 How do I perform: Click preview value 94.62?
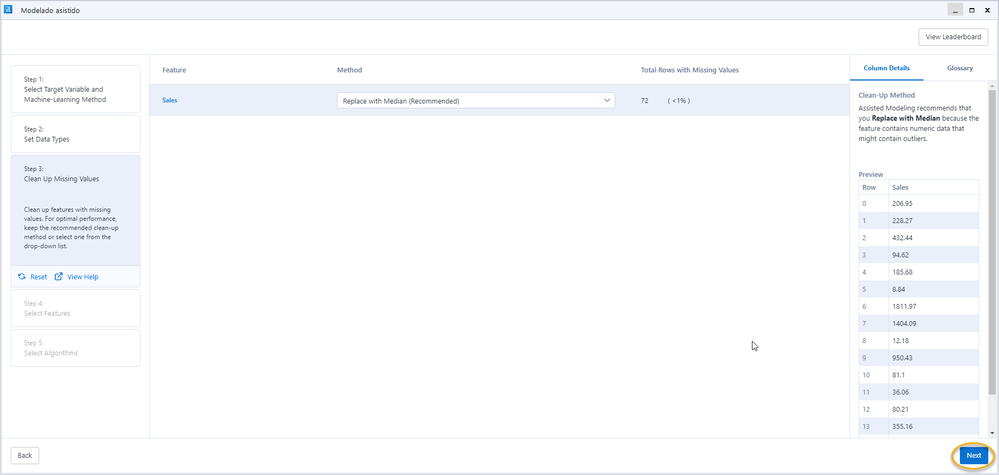(x=899, y=255)
